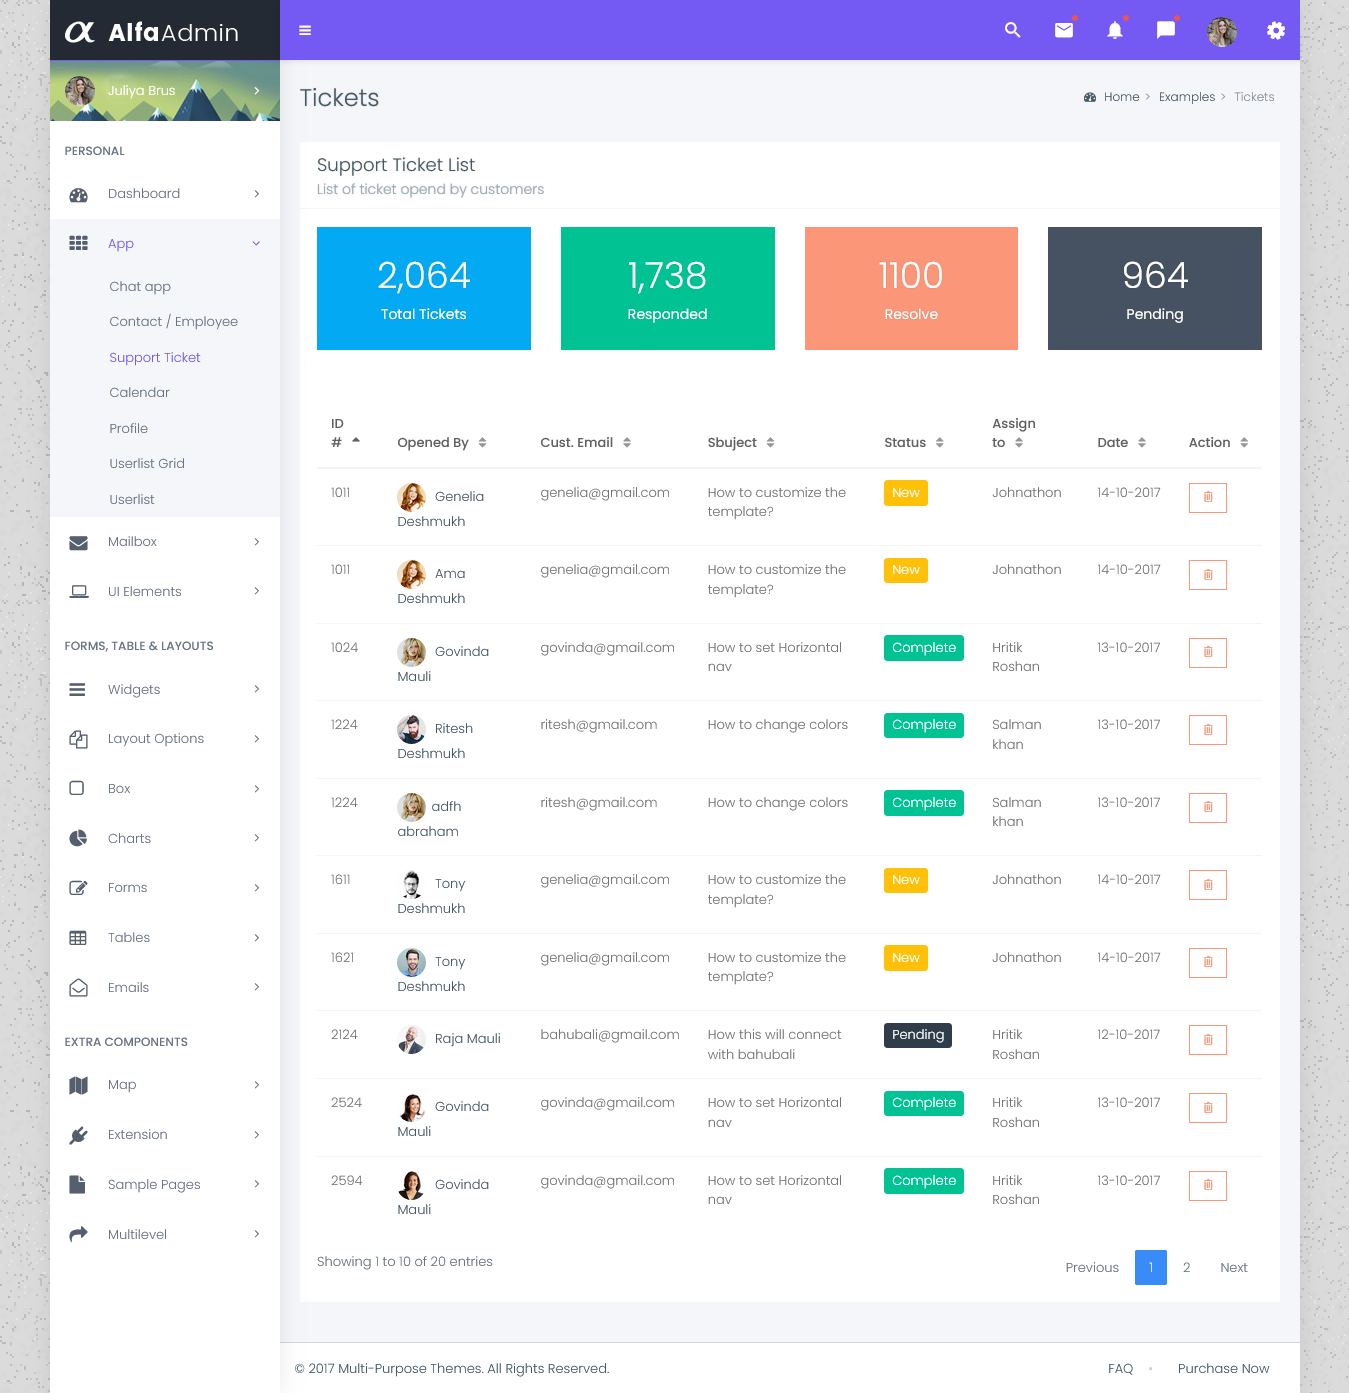Open the Support Ticket menu item
Image resolution: width=1349 pixels, height=1393 pixels.
154,357
